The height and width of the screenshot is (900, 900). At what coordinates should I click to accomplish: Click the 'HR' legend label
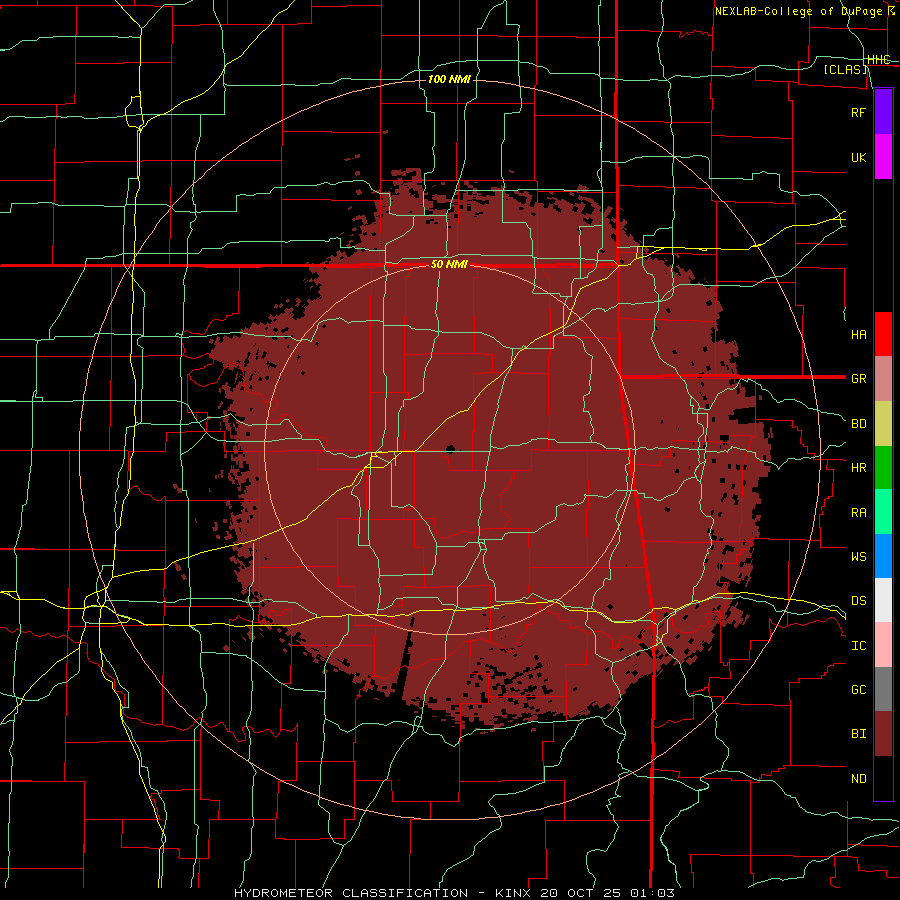click(x=858, y=468)
